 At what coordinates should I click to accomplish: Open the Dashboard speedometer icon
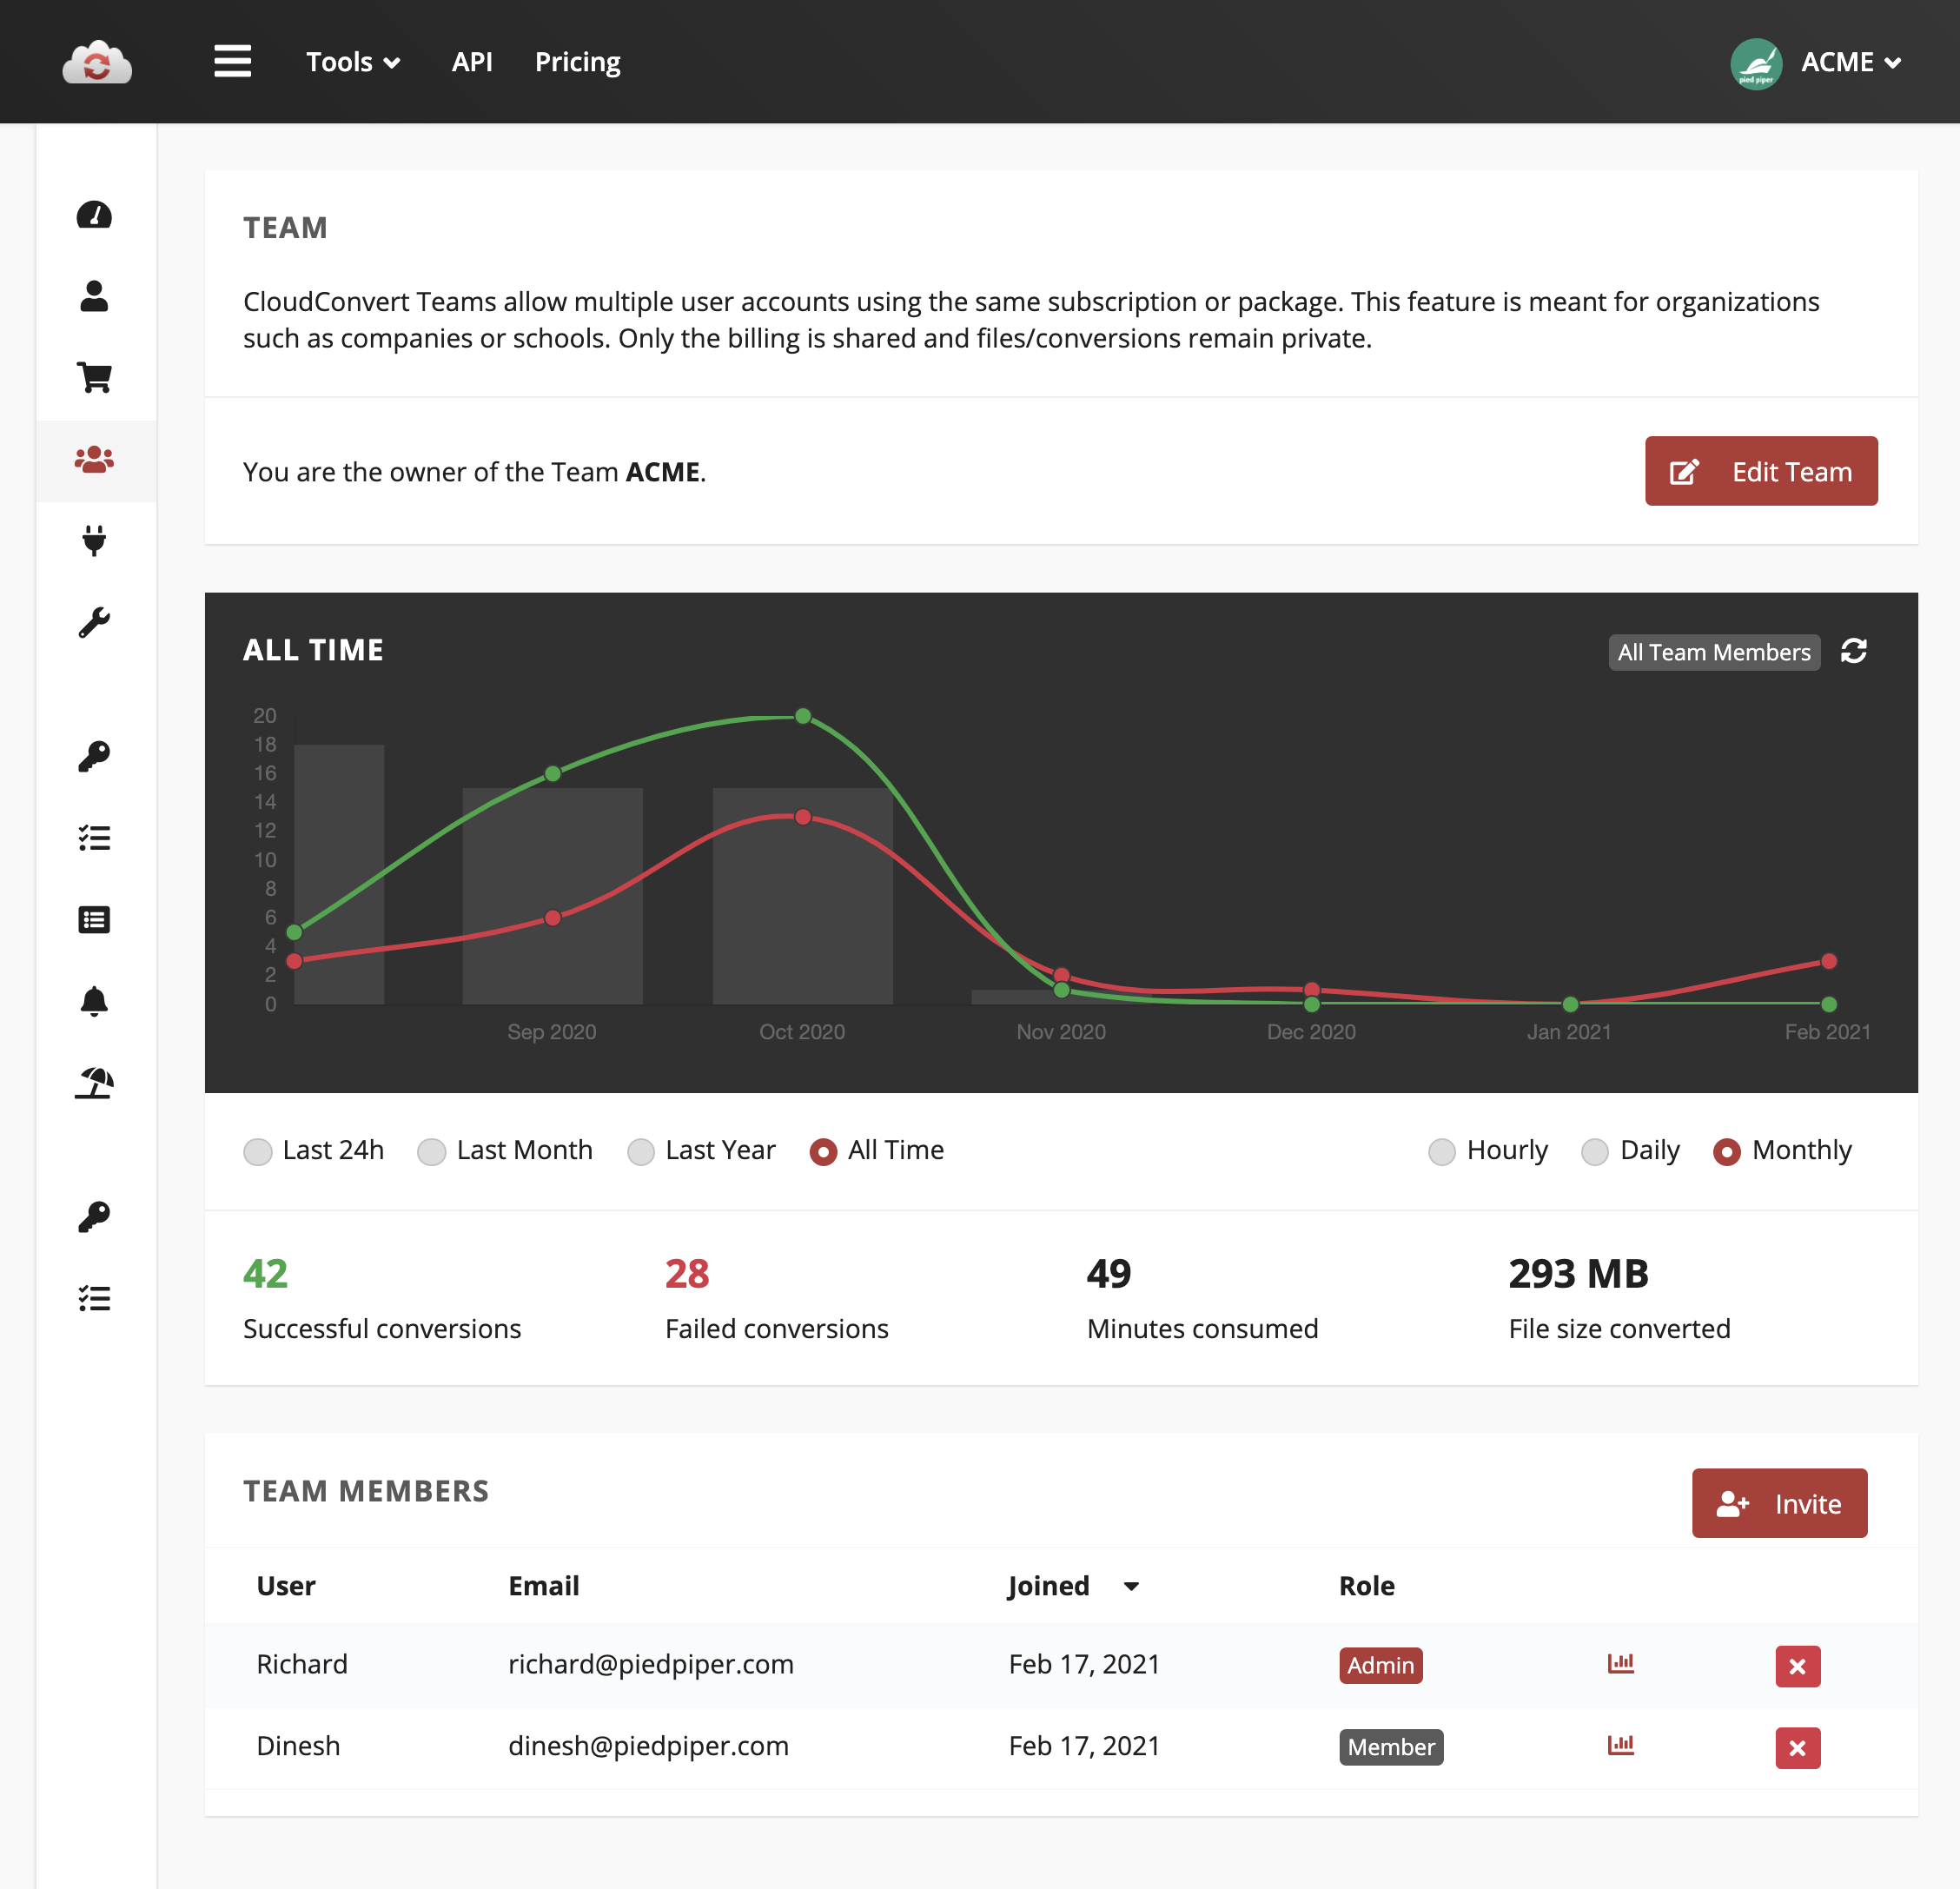pyautogui.click(x=94, y=215)
